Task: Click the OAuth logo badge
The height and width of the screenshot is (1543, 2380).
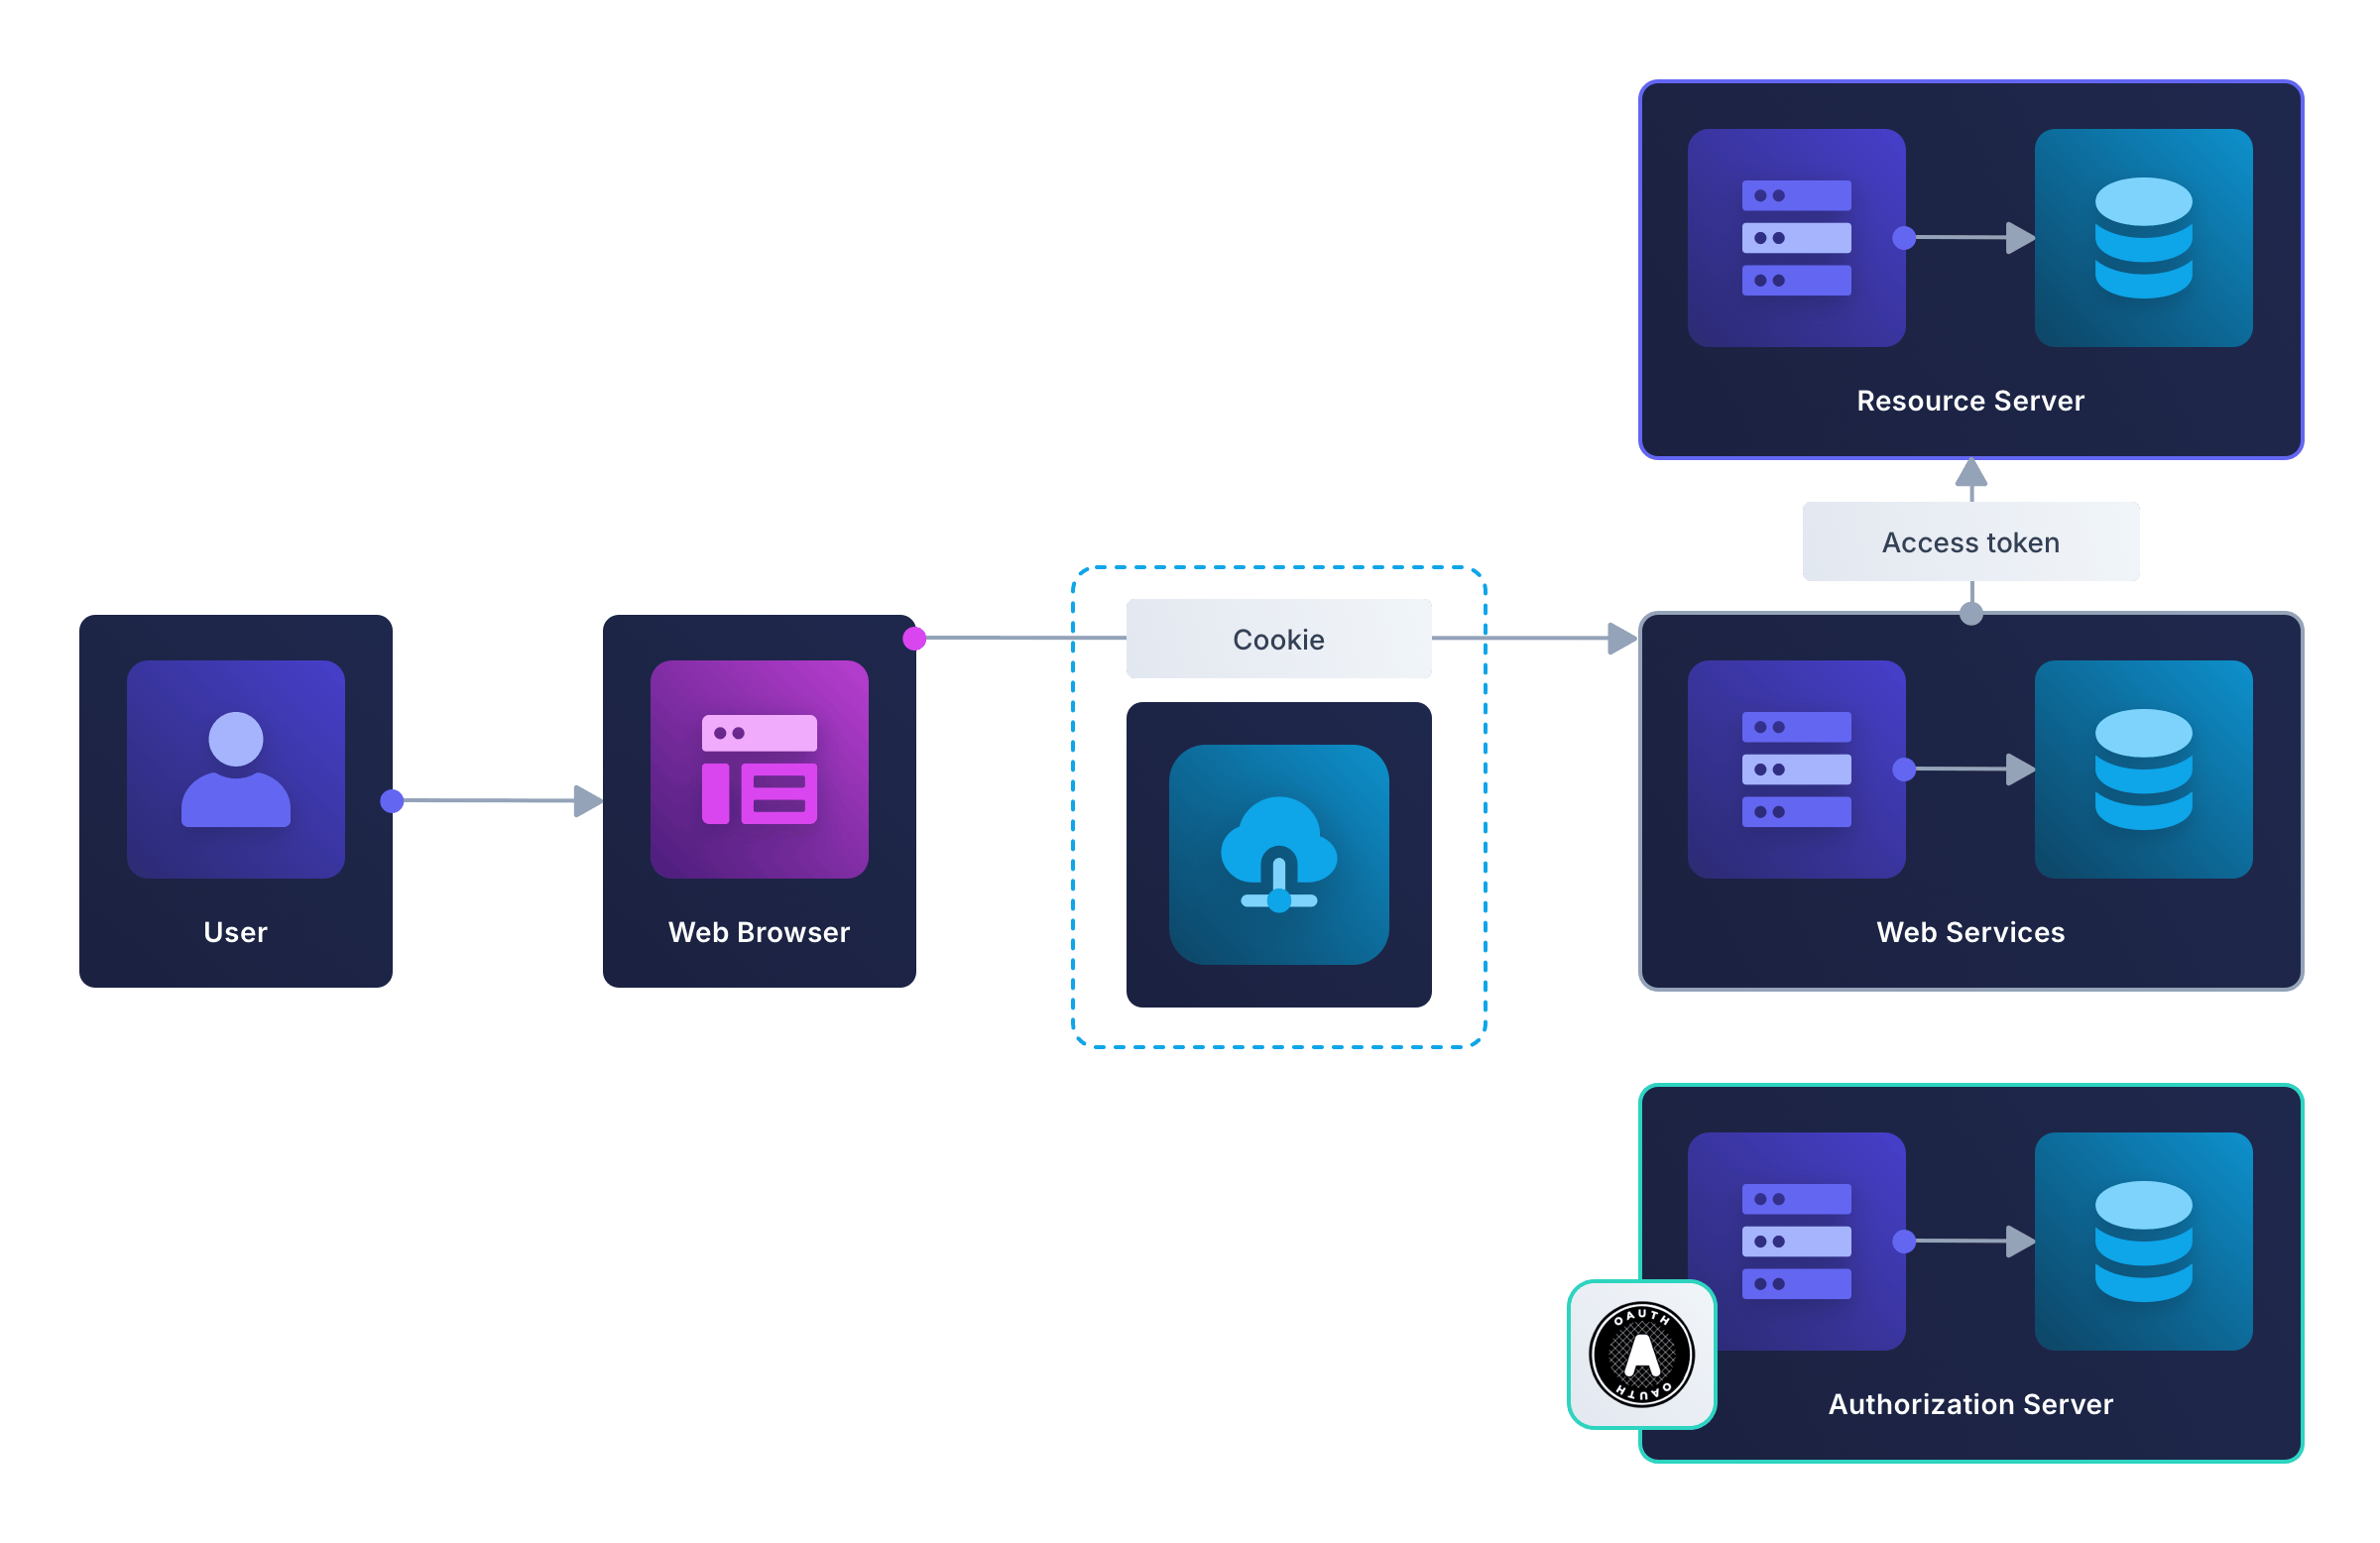Action: pyautogui.click(x=1642, y=1354)
